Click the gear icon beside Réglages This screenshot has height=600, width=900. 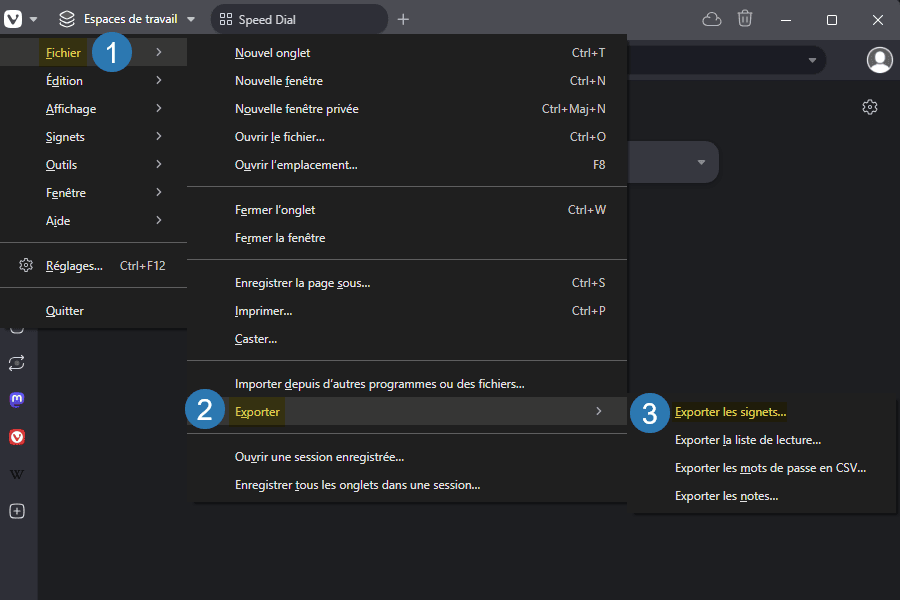click(25, 265)
